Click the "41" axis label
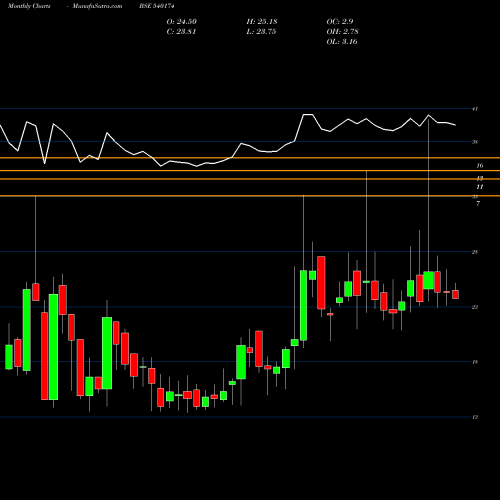Viewport: 500px width, 500px height. (x=475, y=109)
